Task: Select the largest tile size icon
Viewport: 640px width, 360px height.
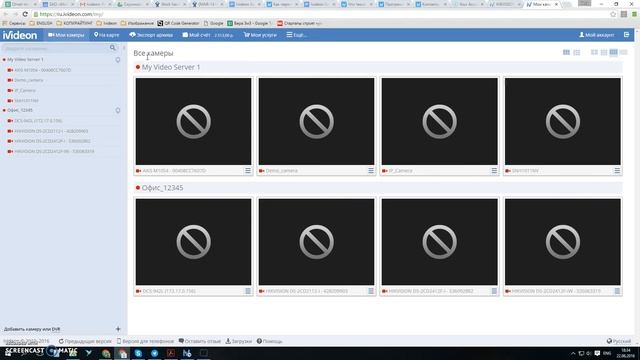Action: pyautogui.click(x=624, y=52)
